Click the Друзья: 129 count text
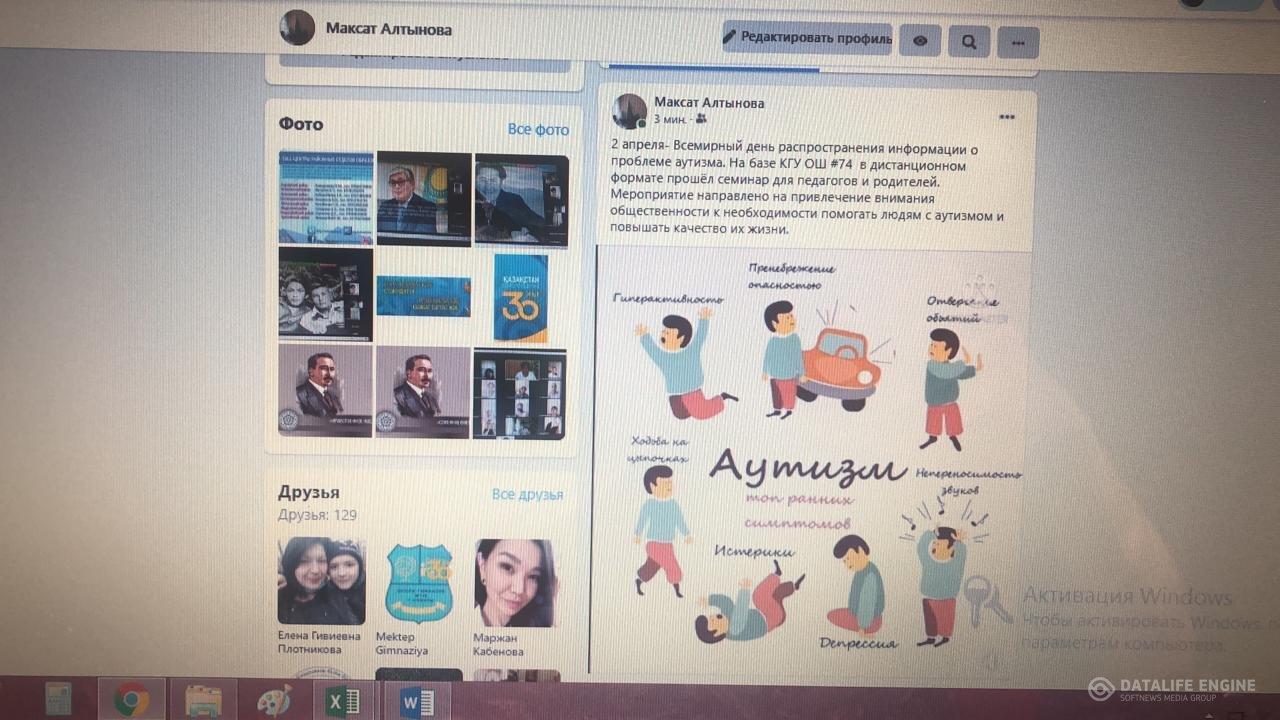 click(x=317, y=515)
